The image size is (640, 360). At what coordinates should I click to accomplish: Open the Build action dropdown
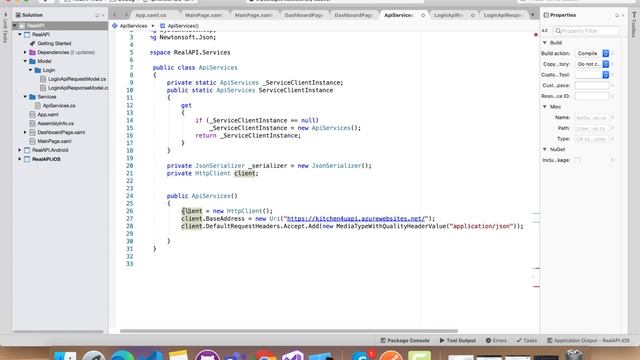click(593, 53)
